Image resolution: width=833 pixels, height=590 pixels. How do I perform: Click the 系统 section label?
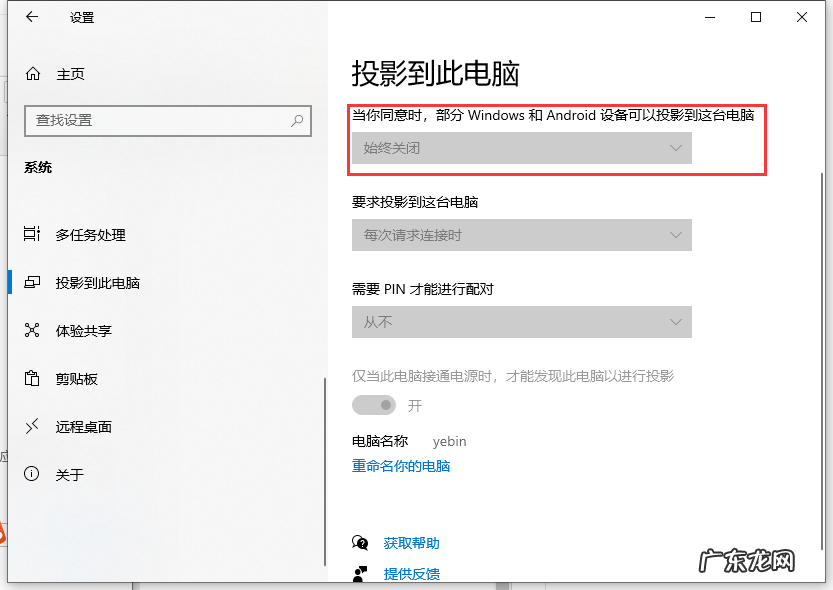point(38,167)
